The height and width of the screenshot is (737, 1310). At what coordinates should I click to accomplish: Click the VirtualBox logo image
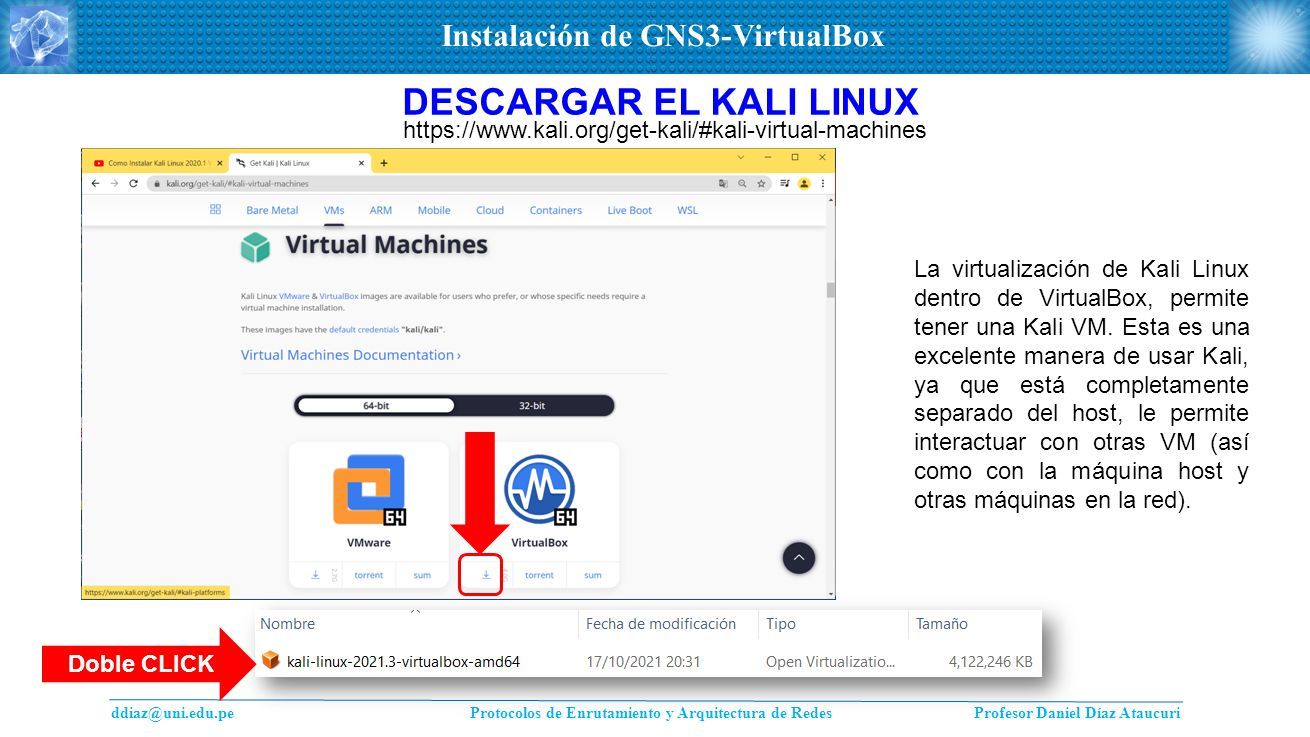click(540, 490)
